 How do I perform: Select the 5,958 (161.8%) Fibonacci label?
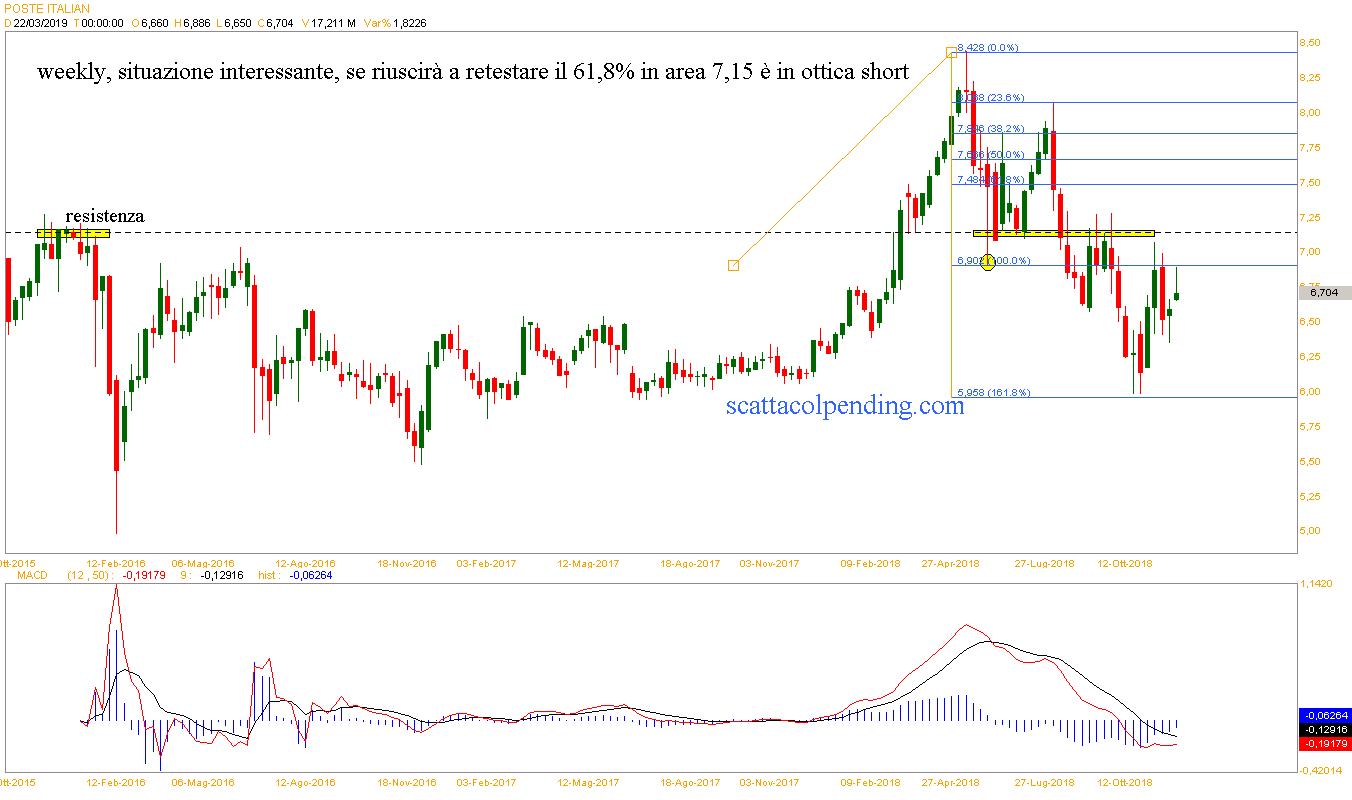tap(994, 393)
